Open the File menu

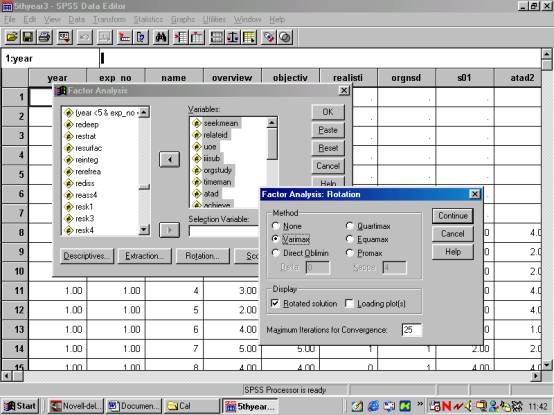(10, 19)
